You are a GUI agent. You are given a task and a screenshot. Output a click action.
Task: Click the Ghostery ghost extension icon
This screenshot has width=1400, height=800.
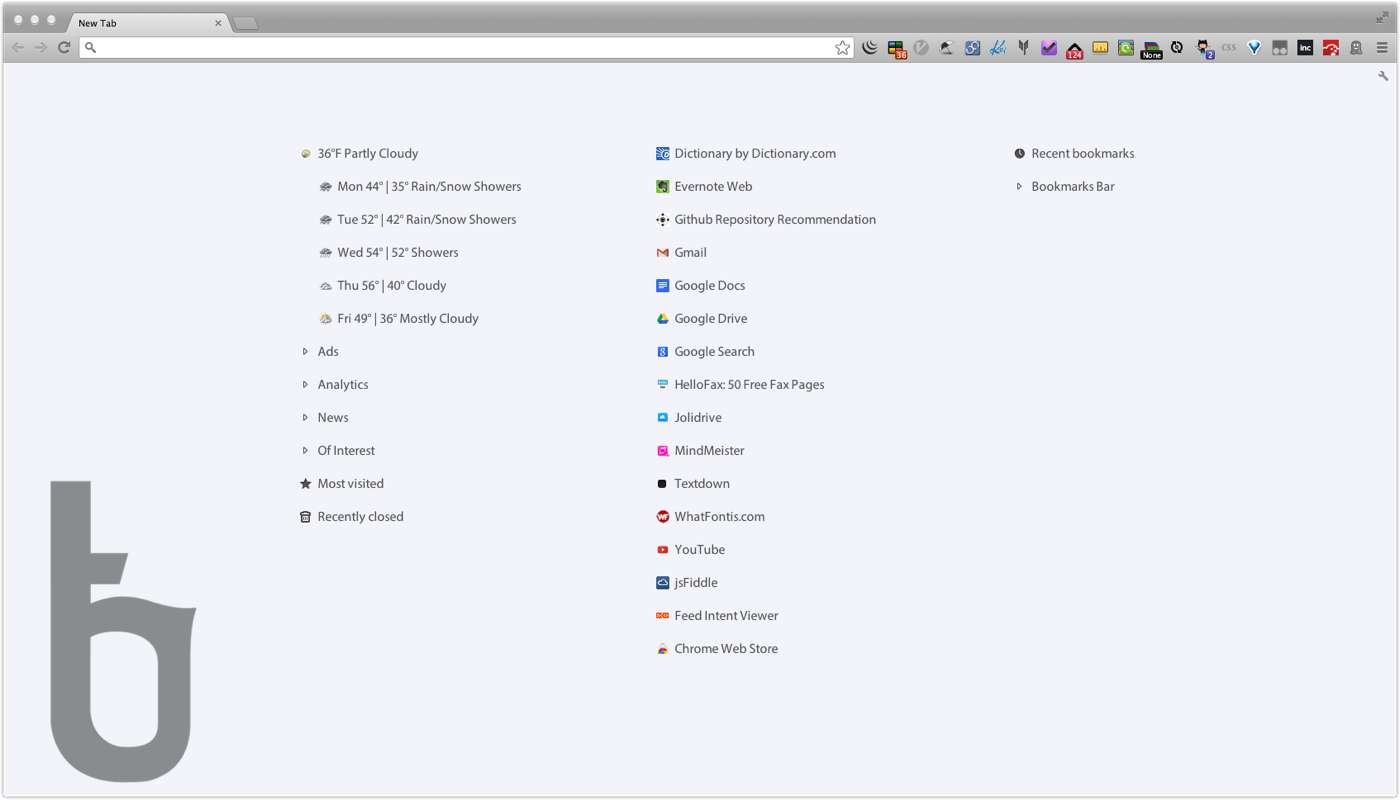coord(1356,48)
